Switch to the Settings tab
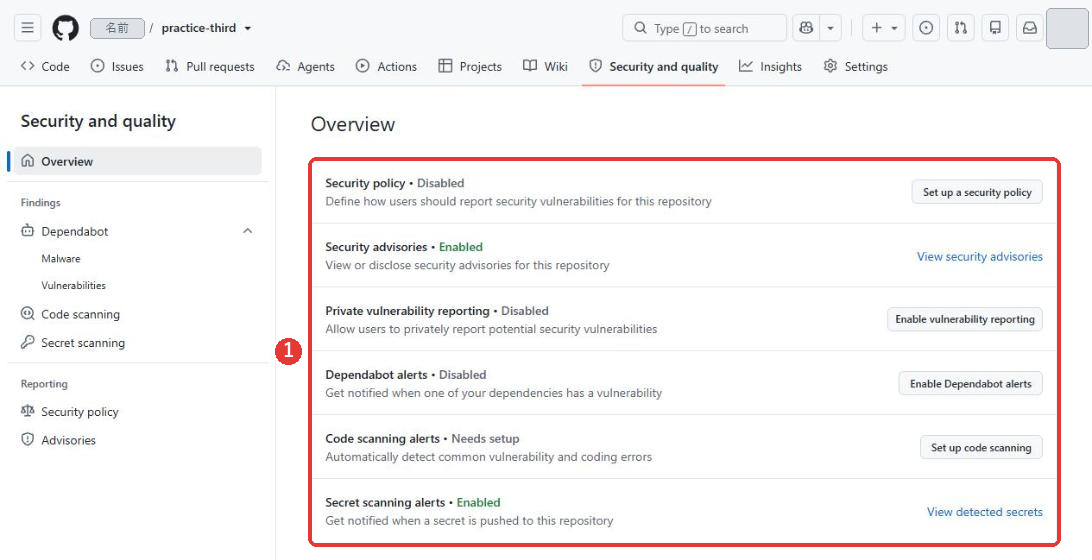1092x560 pixels. pos(855,66)
